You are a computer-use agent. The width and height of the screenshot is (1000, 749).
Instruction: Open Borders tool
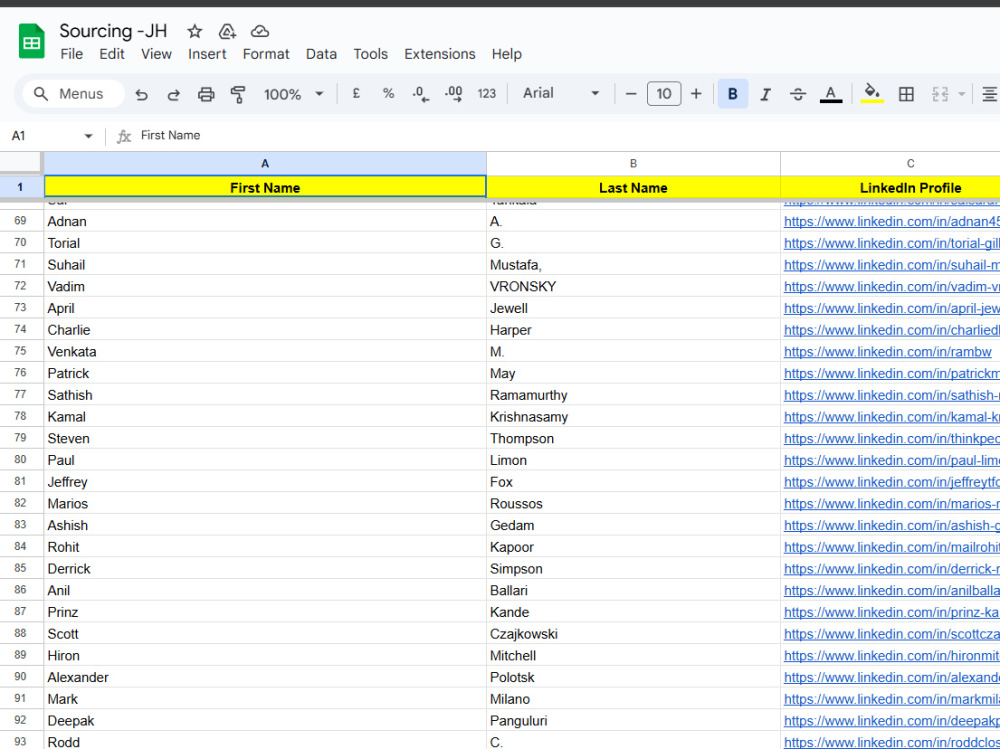pos(906,94)
